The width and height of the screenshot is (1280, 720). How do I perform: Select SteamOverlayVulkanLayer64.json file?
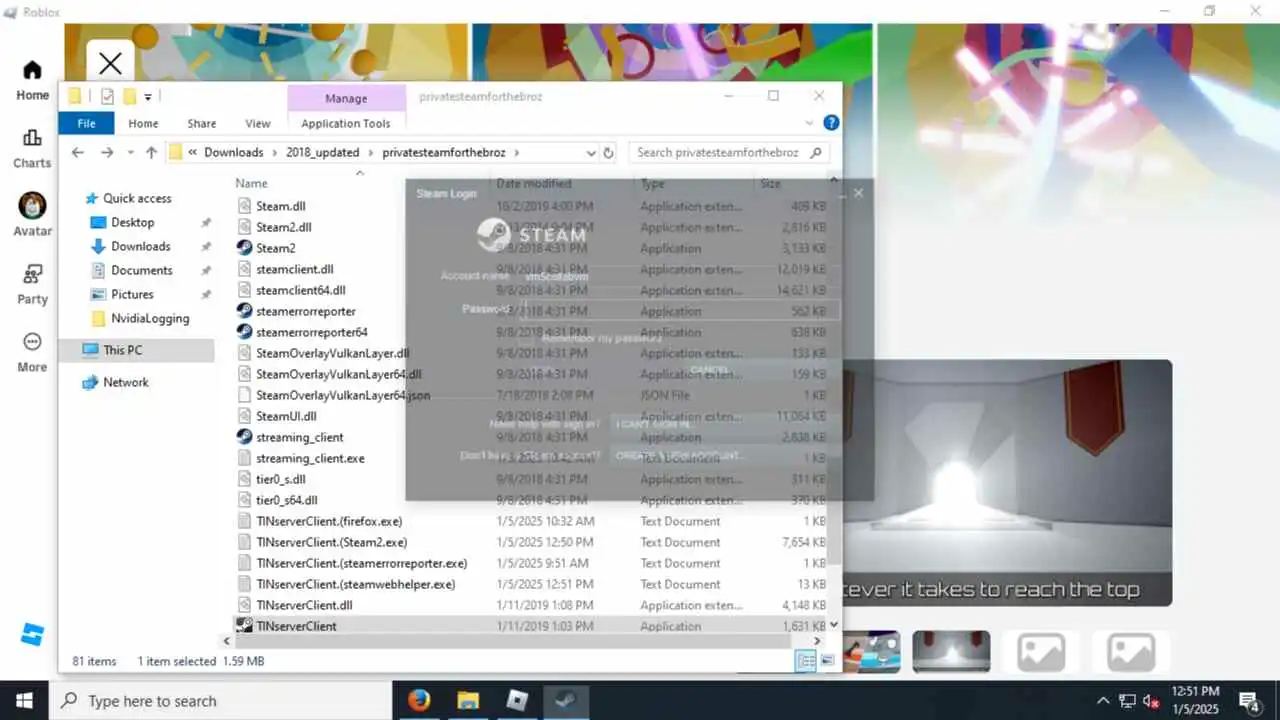point(343,395)
